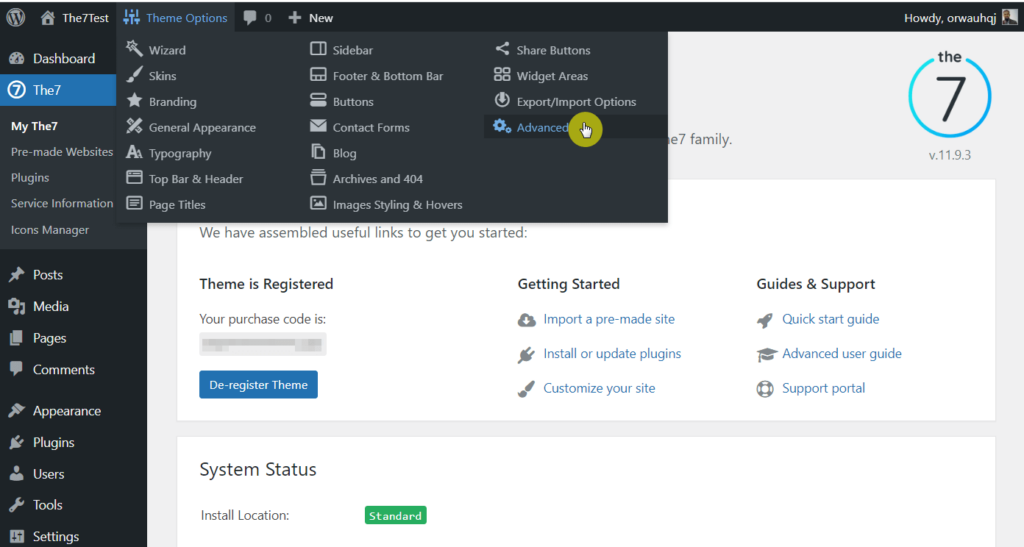Image resolution: width=1024 pixels, height=547 pixels.
Task: Select General Appearance menu entry
Action: pos(202,128)
